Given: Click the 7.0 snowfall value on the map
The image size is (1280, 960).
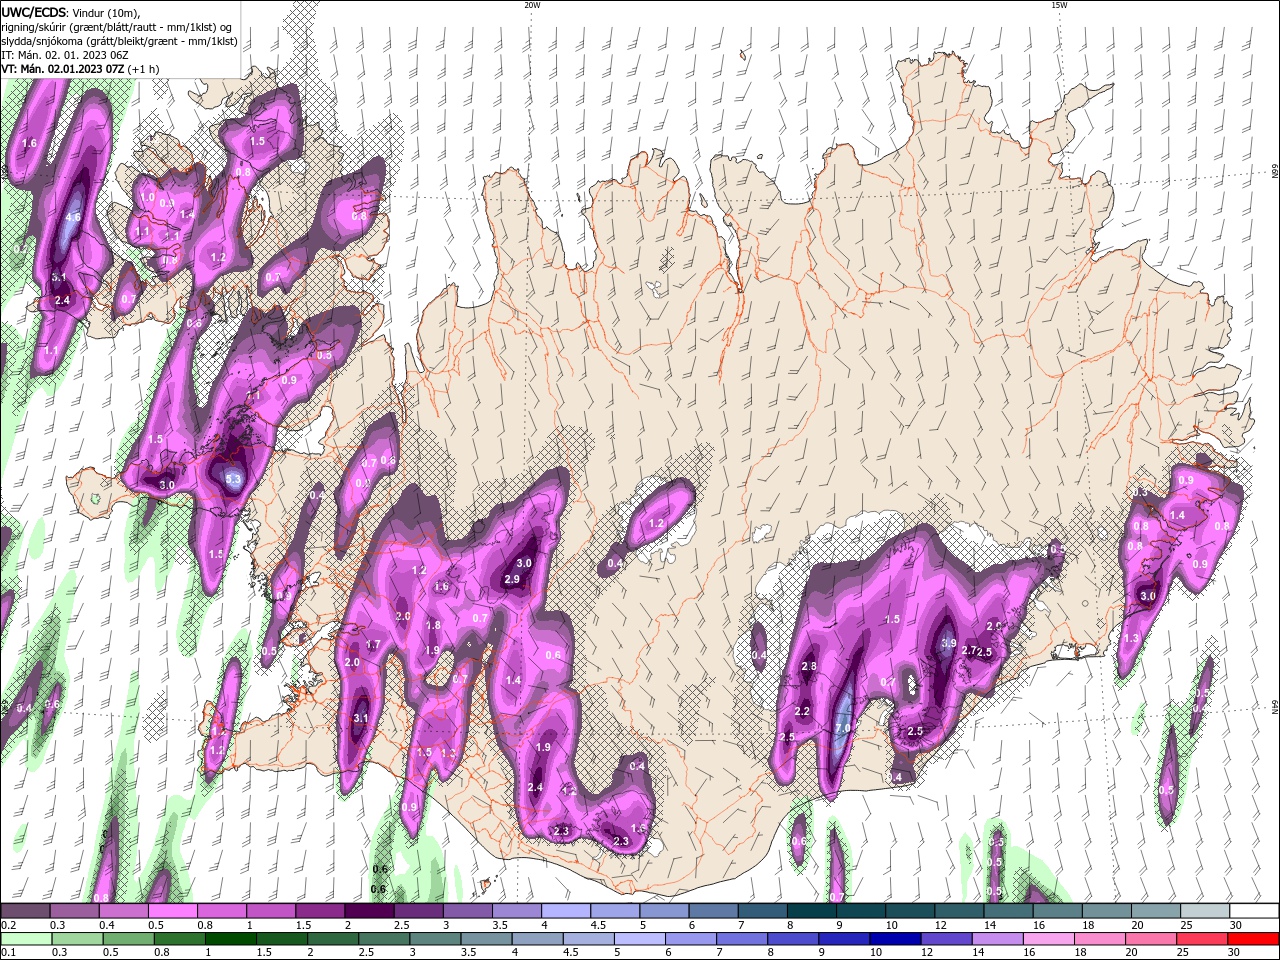Looking at the screenshot, I should (x=842, y=728).
